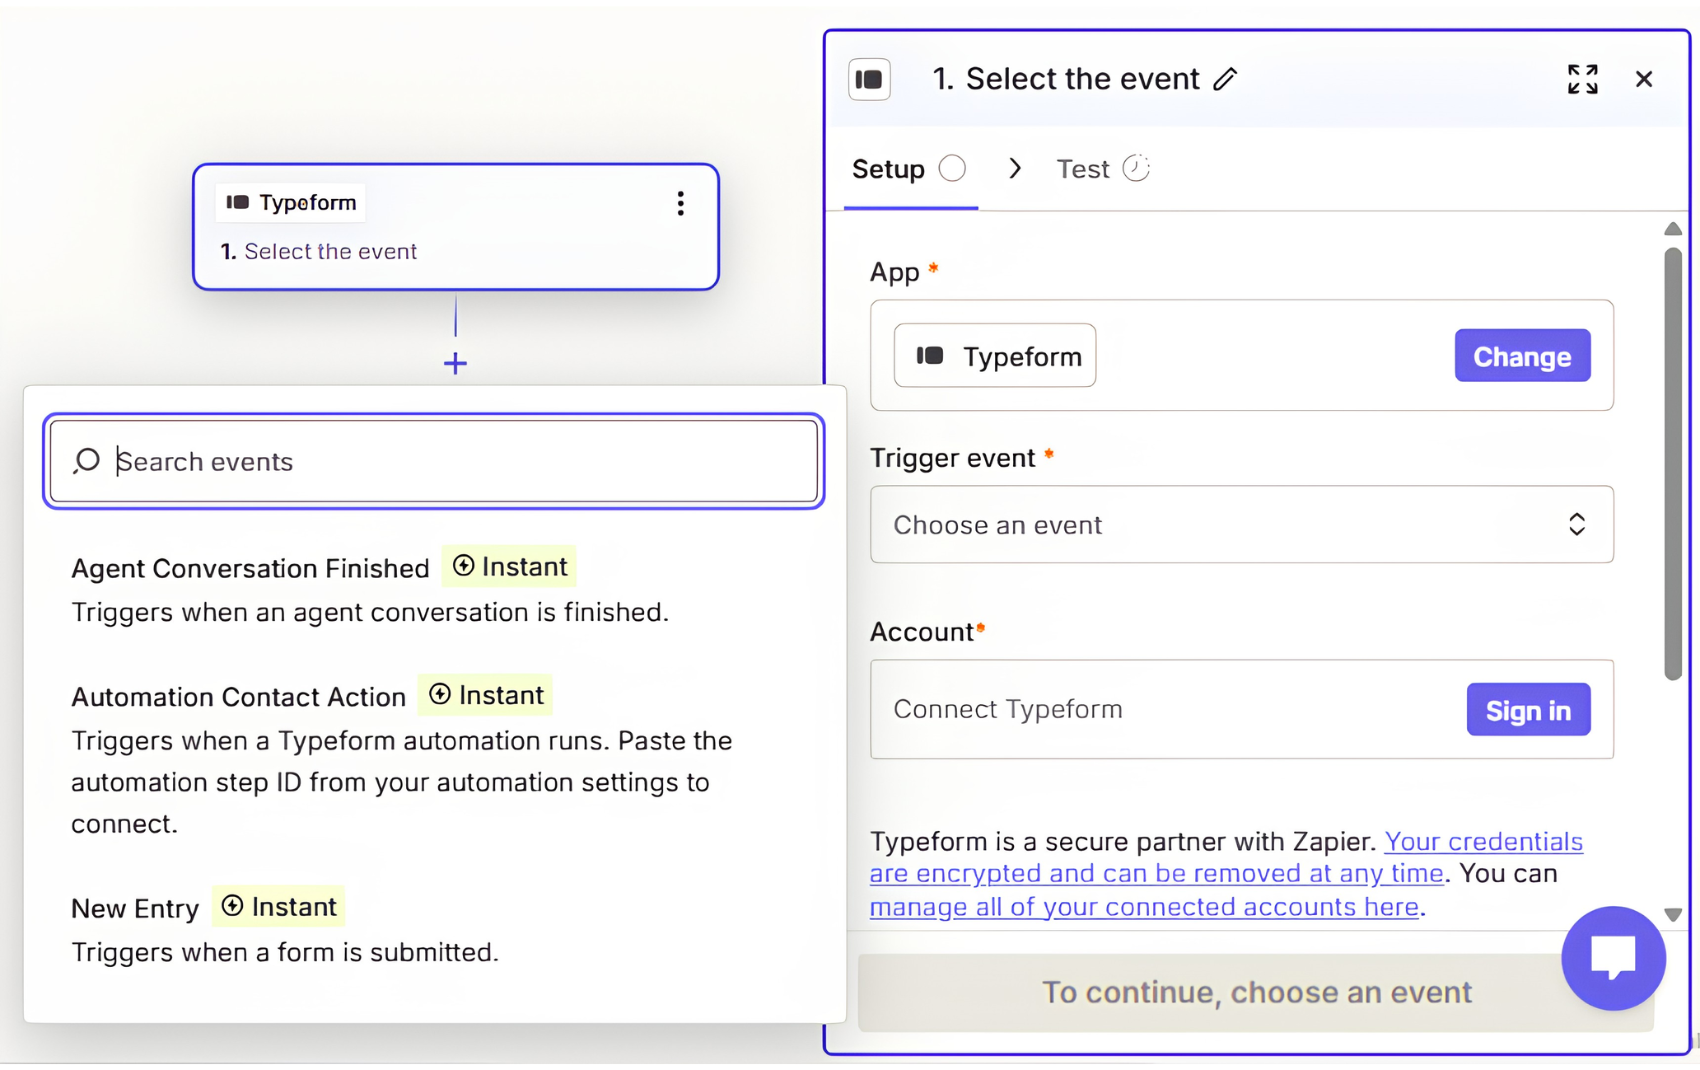Click the '1. Select the event' panel title
The width and height of the screenshot is (1700, 1070).
click(x=1066, y=79)
